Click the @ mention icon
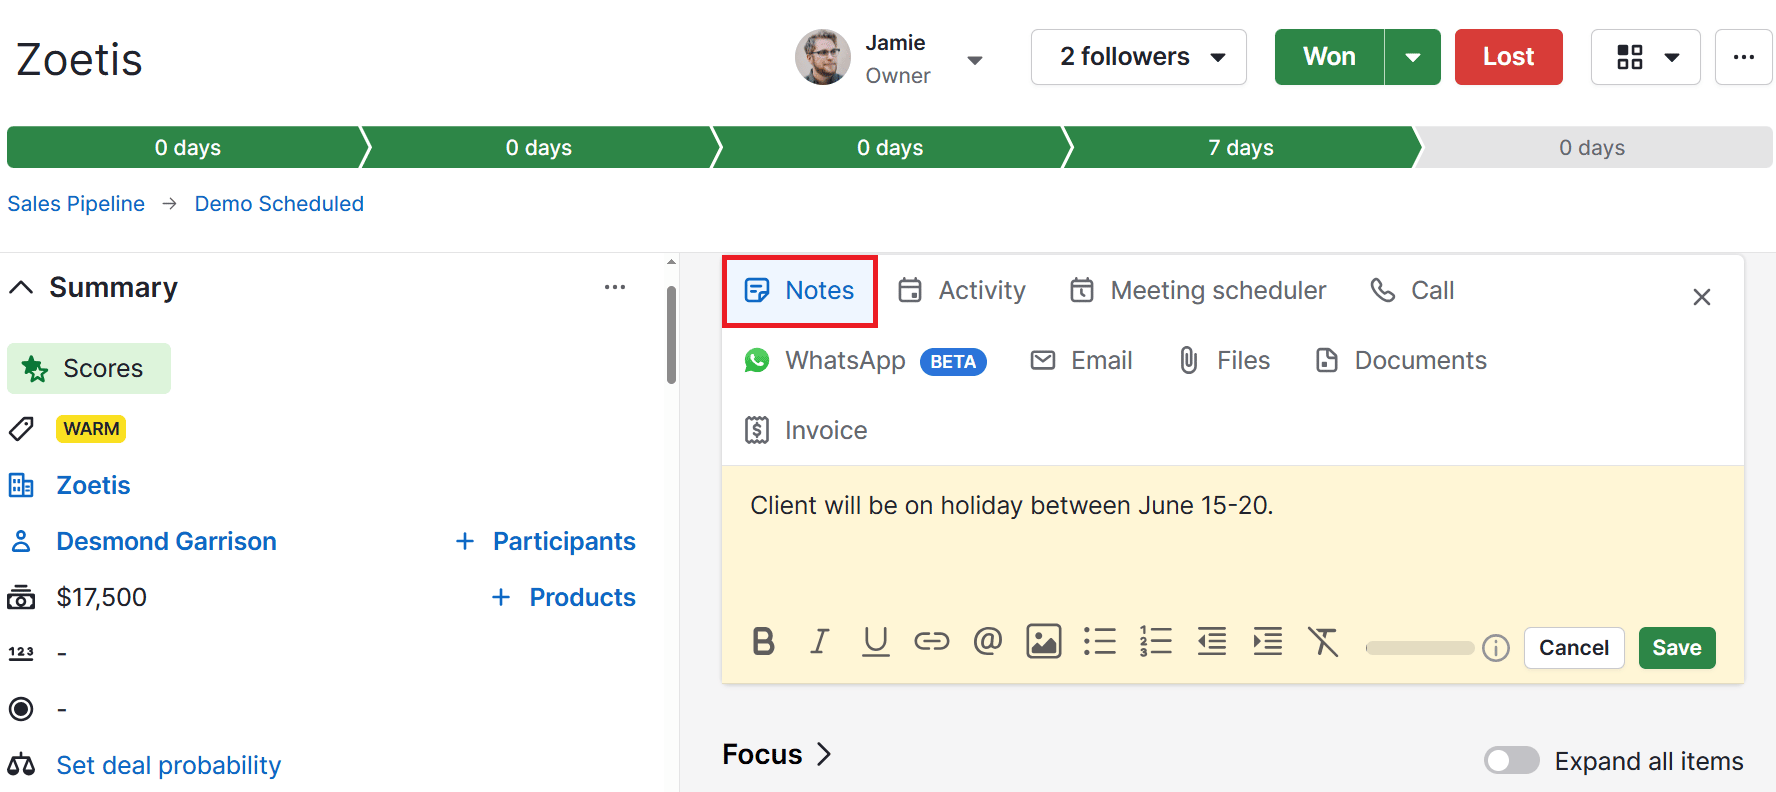 988,641
